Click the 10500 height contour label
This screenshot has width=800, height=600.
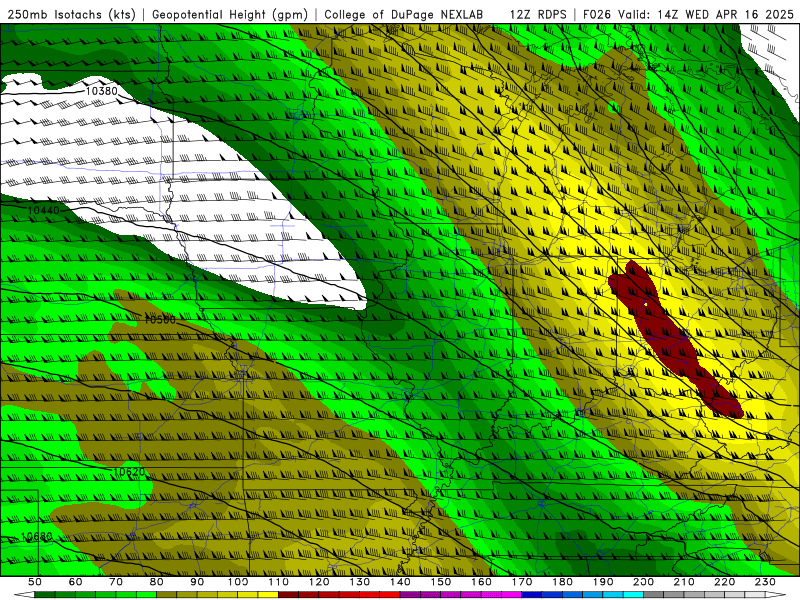(159, 319)
